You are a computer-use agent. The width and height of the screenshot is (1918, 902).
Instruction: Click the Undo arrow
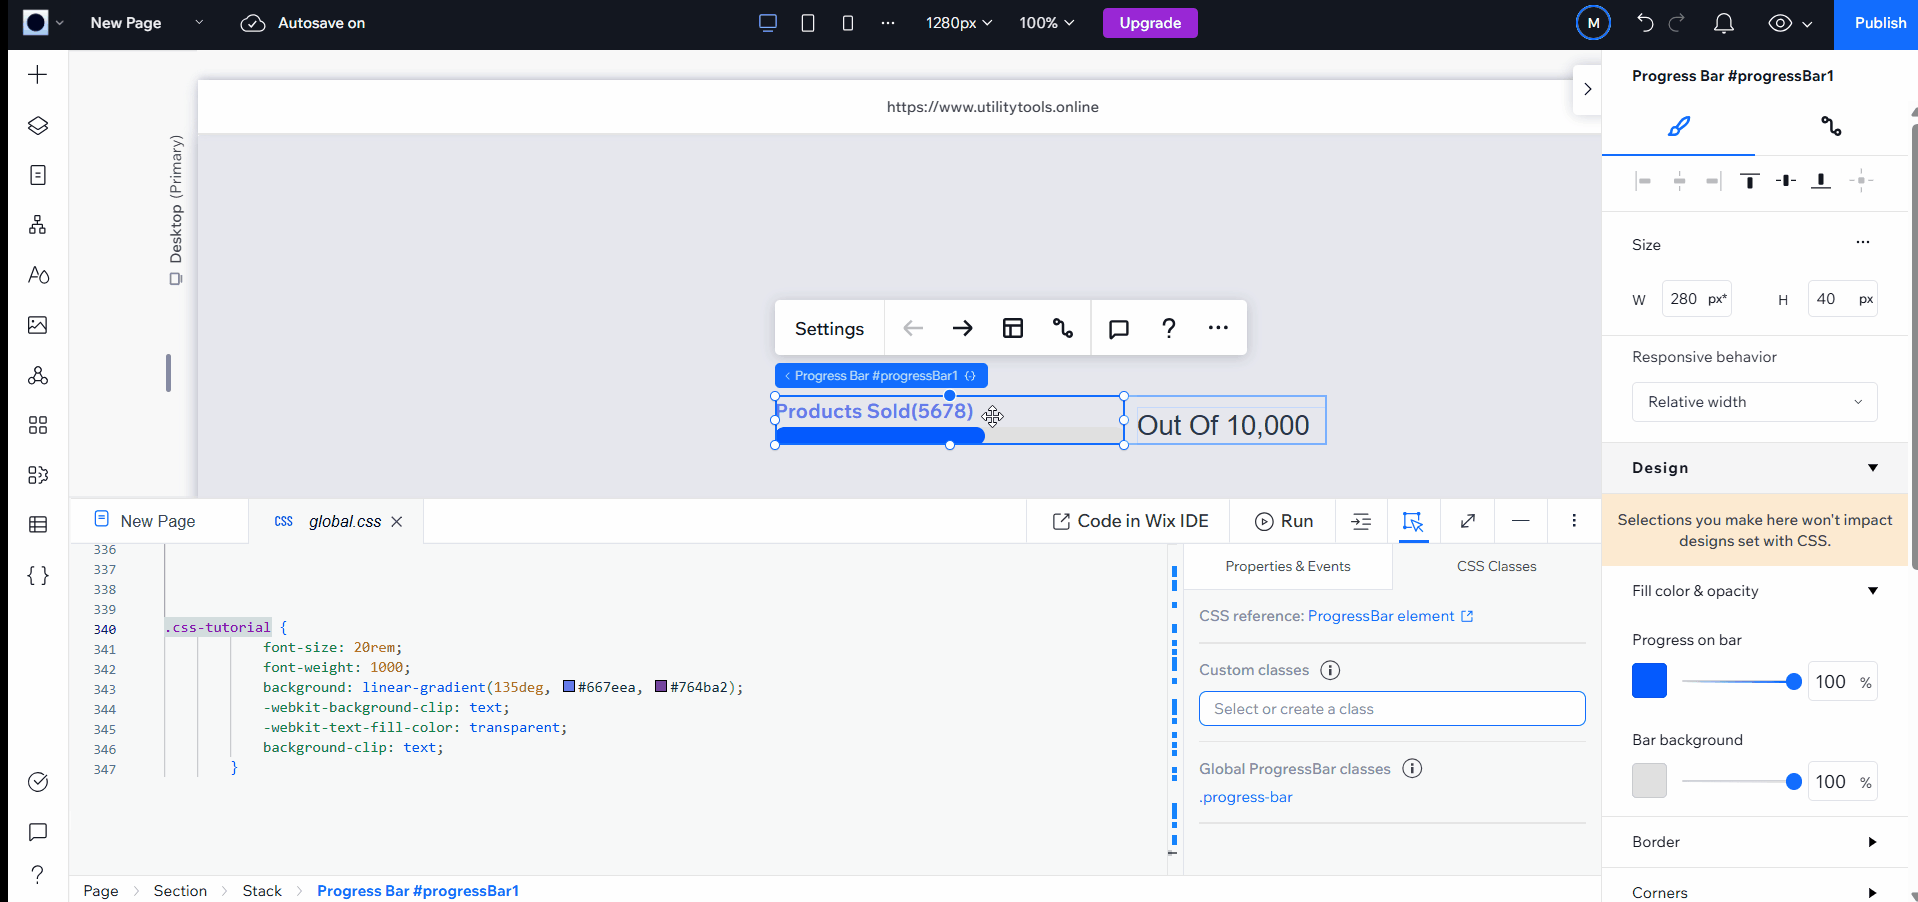point(1645,23)
